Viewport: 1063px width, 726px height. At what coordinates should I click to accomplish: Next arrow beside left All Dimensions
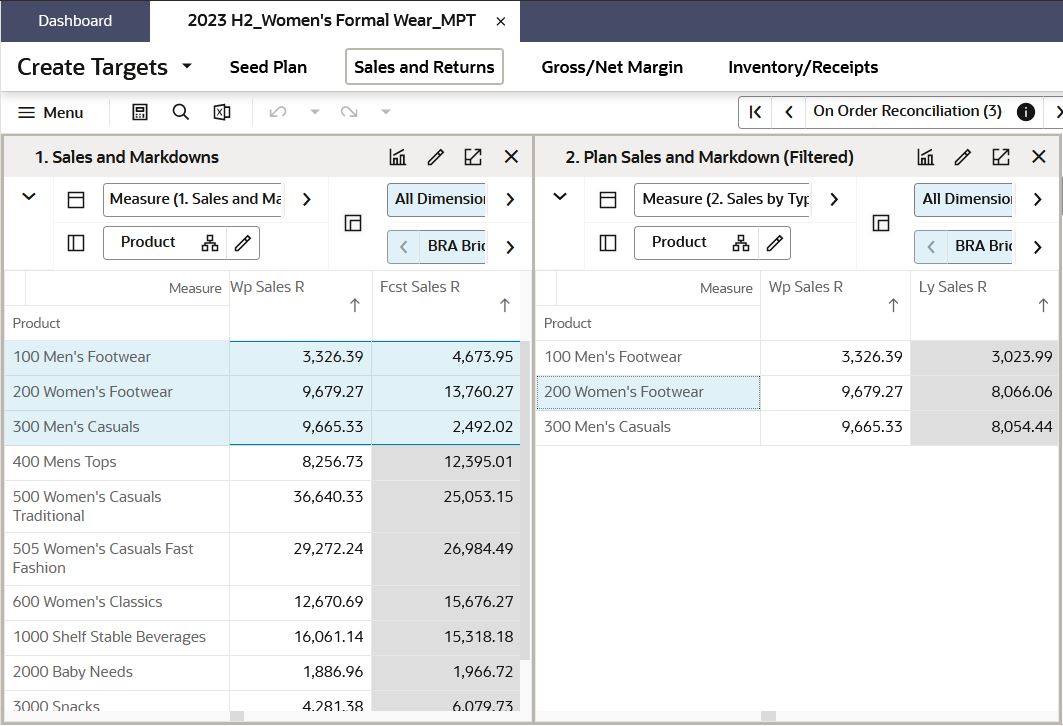click(x=510, y=199)
